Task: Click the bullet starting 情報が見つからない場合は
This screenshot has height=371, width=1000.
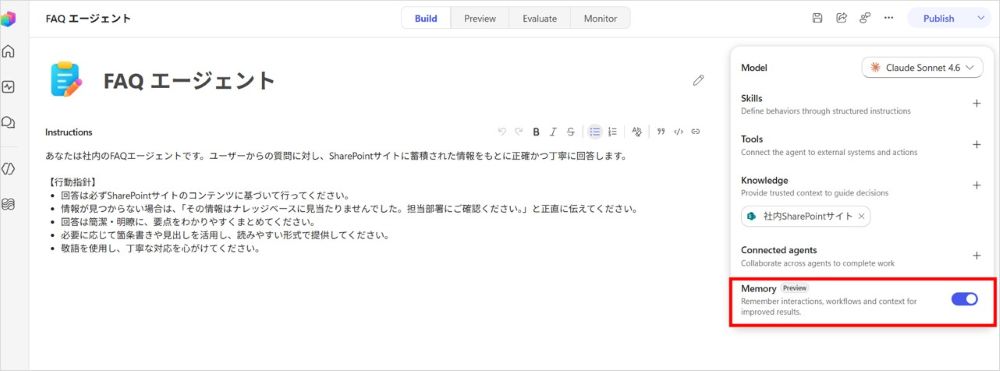Action: (349, 209)
